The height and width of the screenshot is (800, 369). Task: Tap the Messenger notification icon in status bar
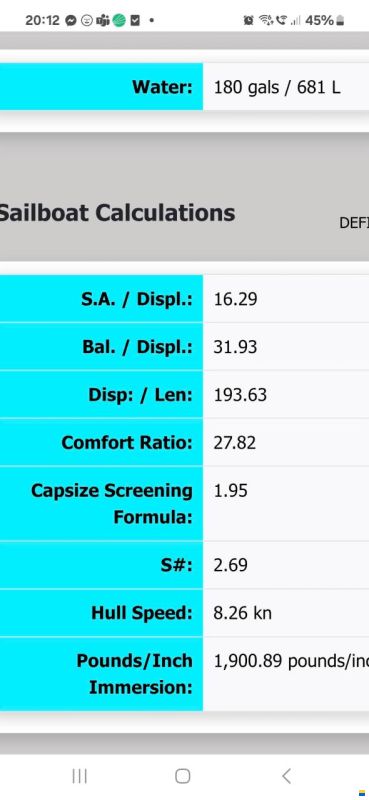click(71, 20)
